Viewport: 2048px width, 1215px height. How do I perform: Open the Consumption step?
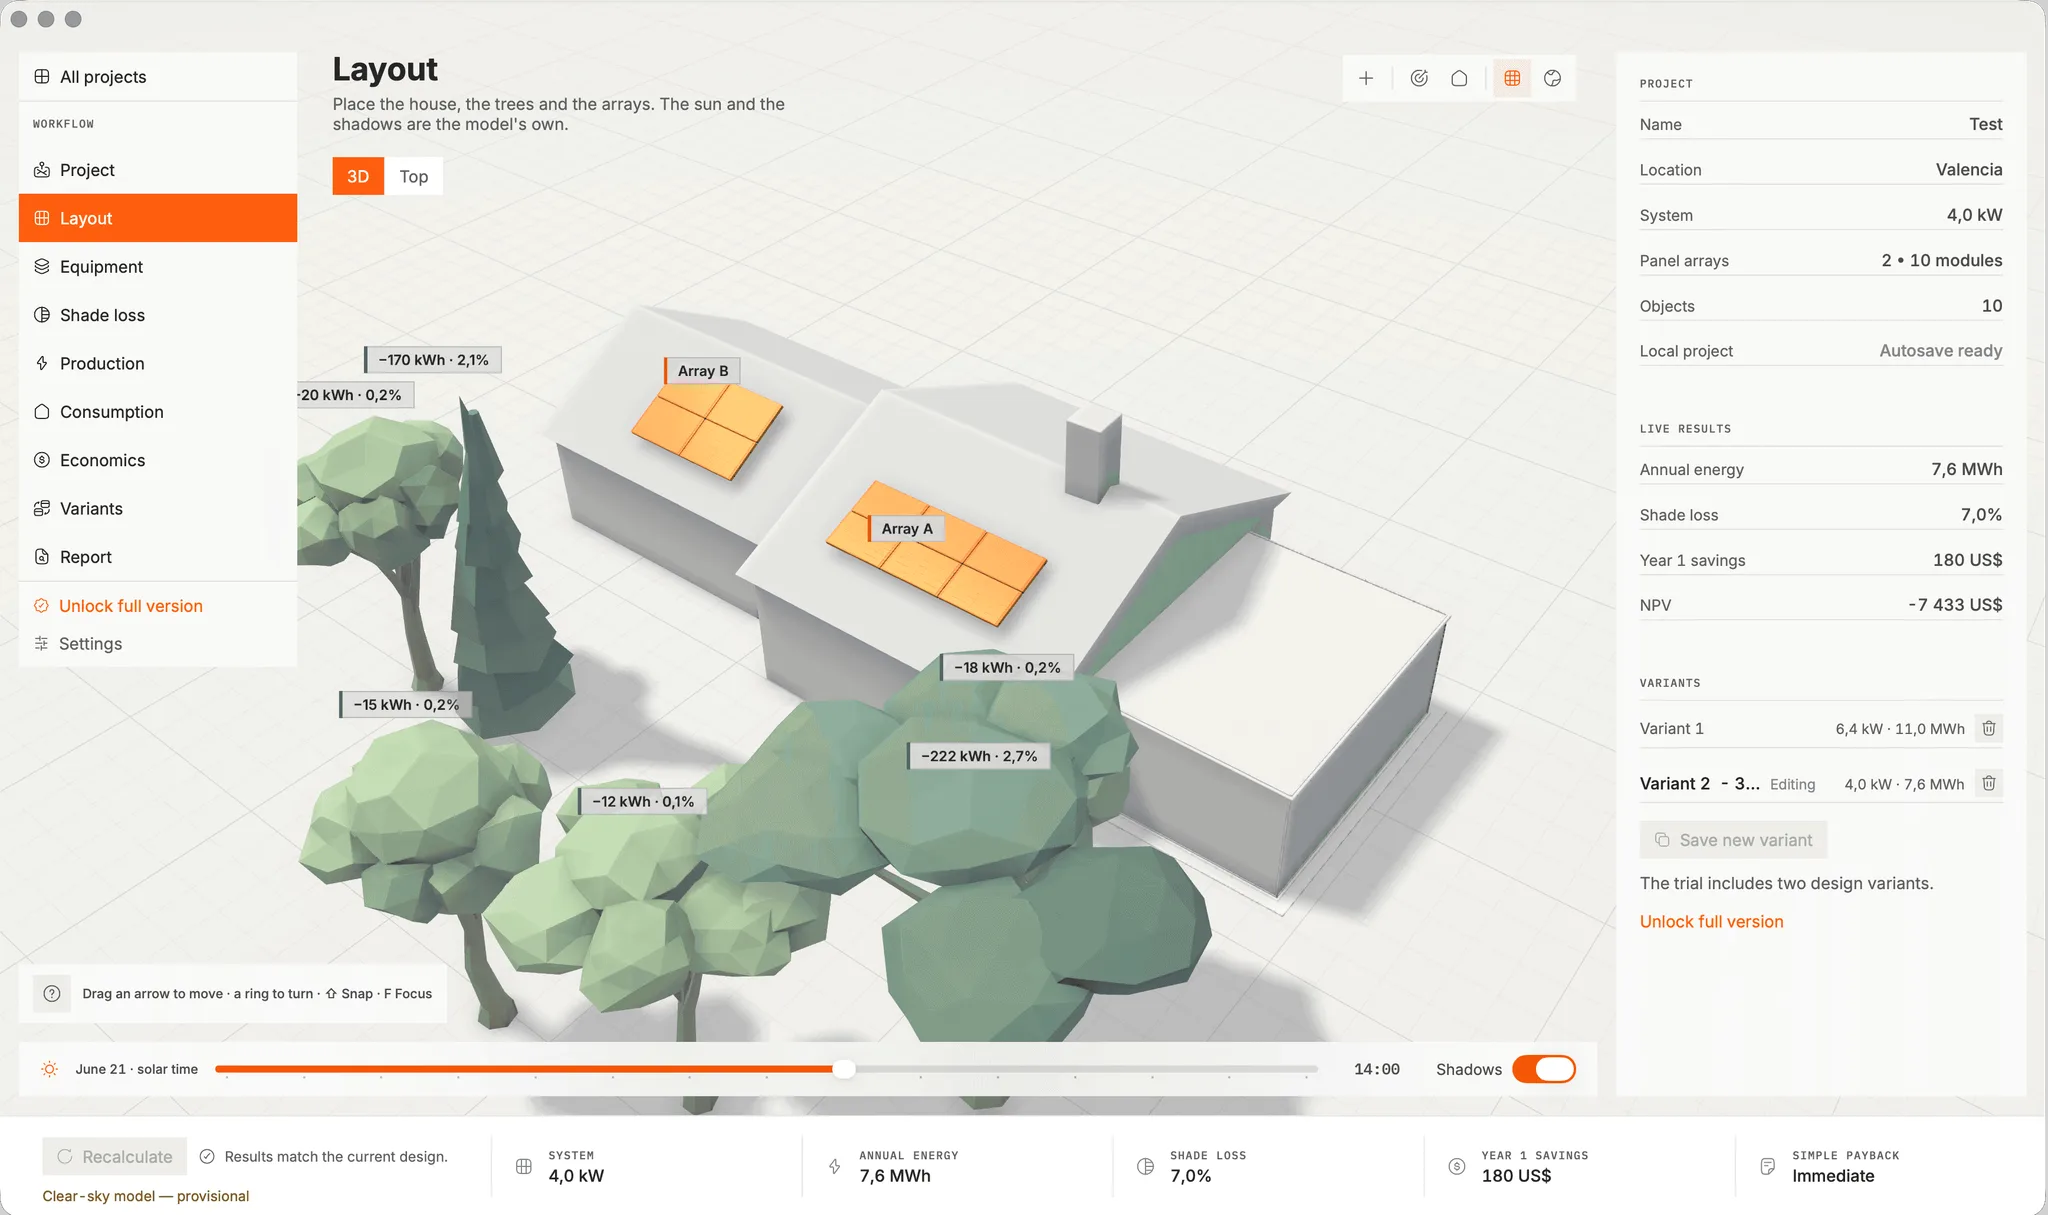(x=158, y=412)
